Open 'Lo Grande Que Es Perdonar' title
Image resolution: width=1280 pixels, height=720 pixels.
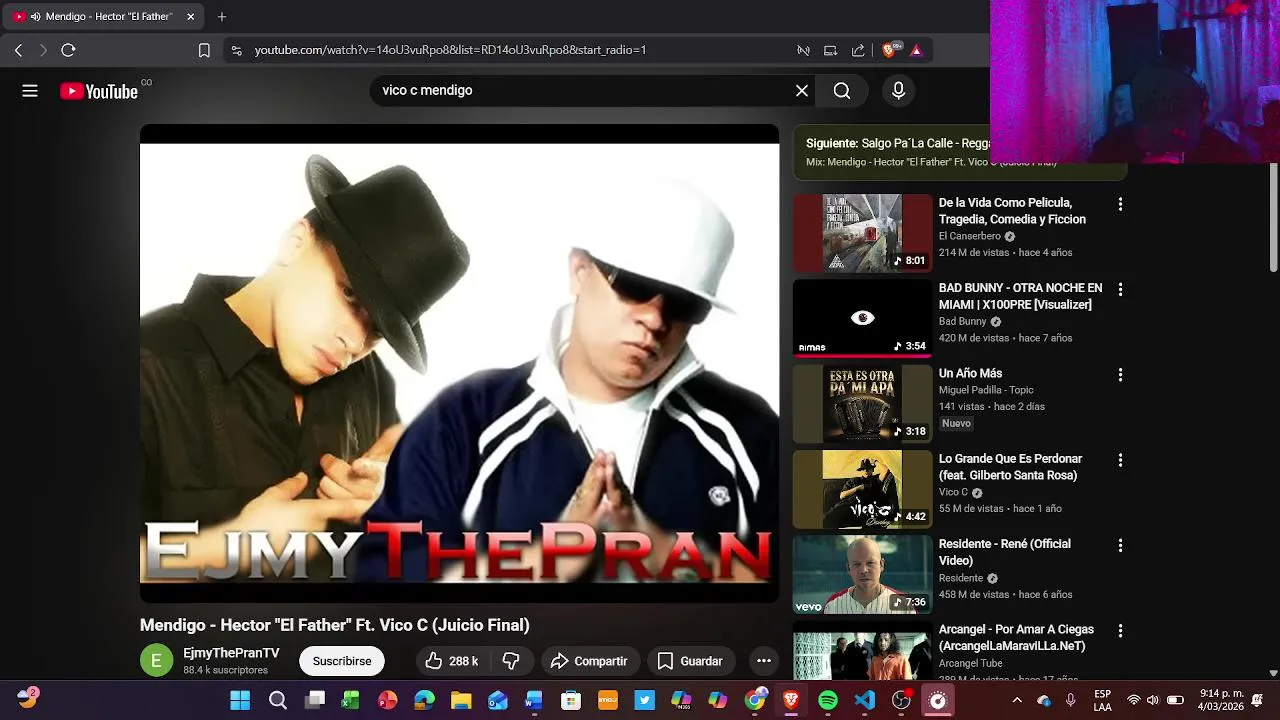(1010, 467)
